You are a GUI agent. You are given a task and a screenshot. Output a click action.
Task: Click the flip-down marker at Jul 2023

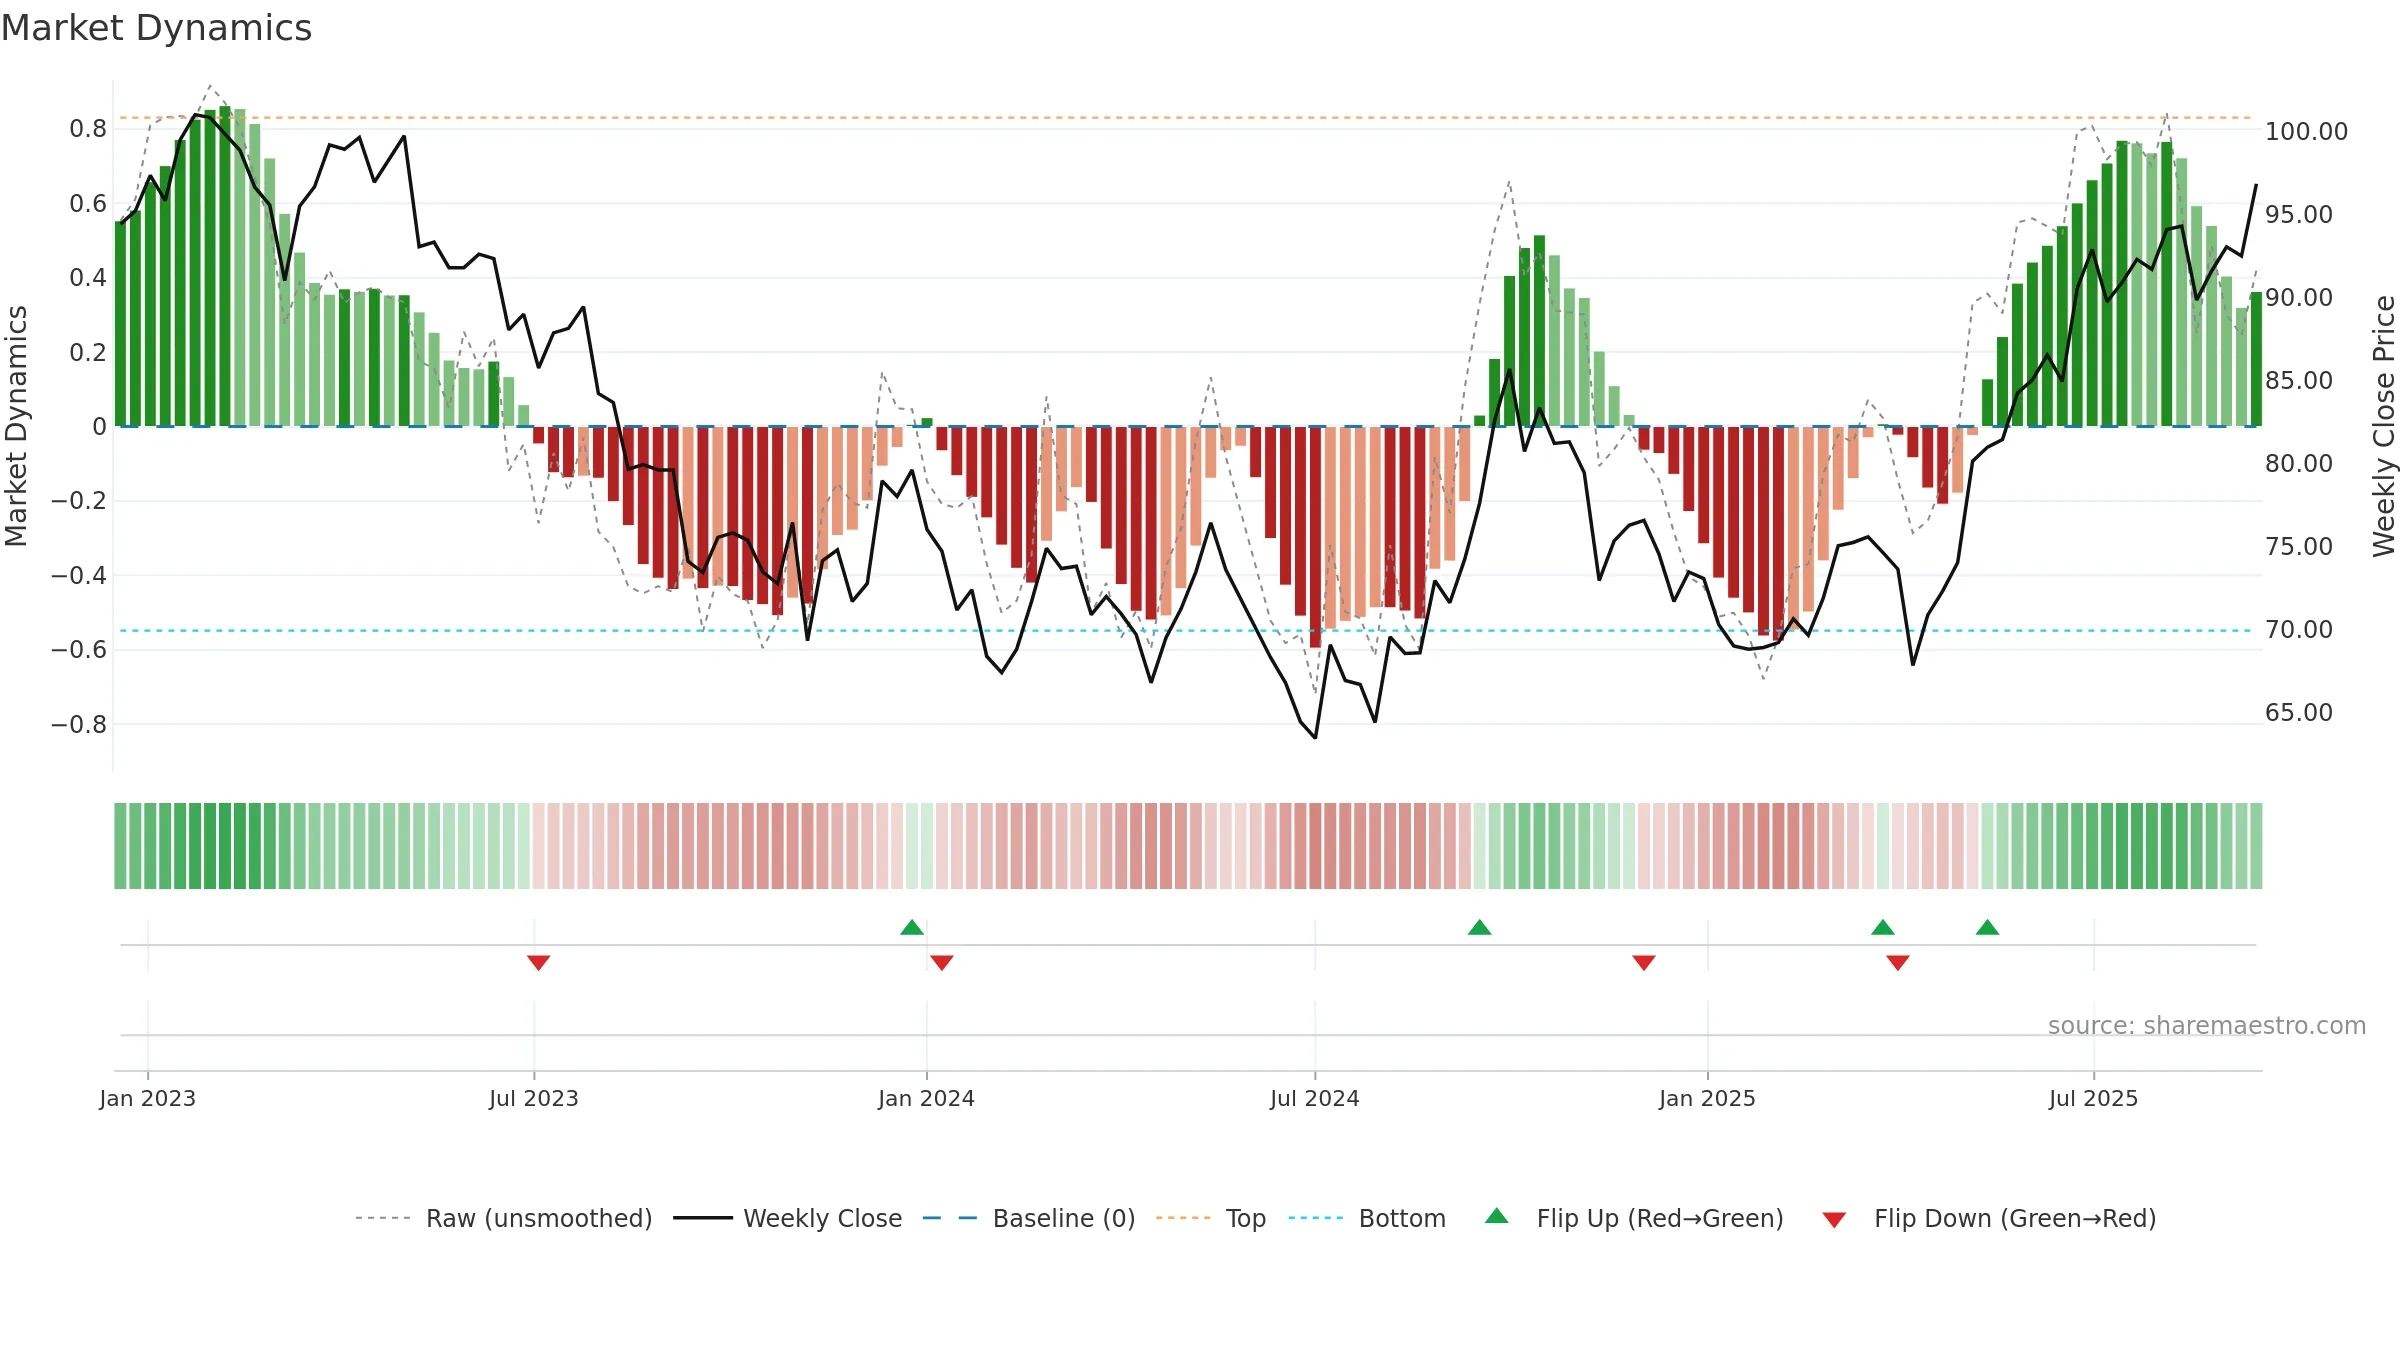(538, 962)
